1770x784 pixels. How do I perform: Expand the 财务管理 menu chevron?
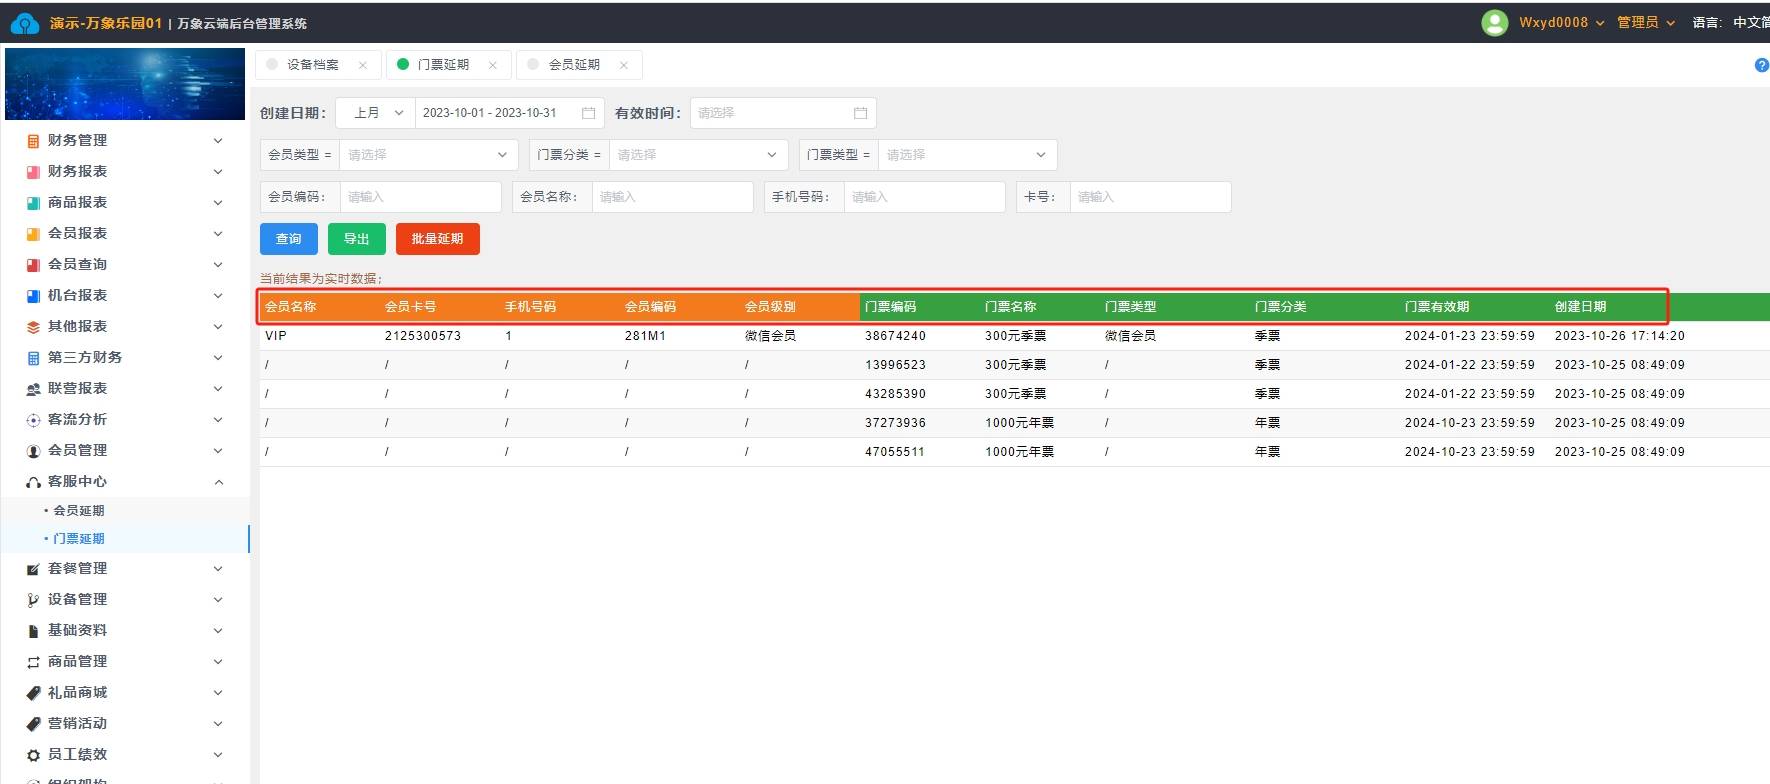(x=218, y=141)
